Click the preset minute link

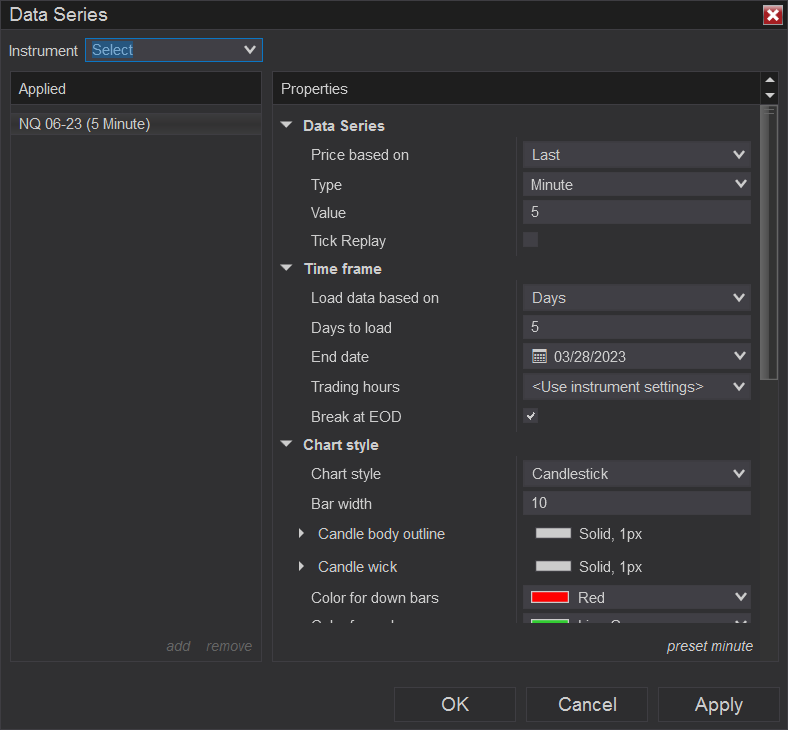coord(709,646)
